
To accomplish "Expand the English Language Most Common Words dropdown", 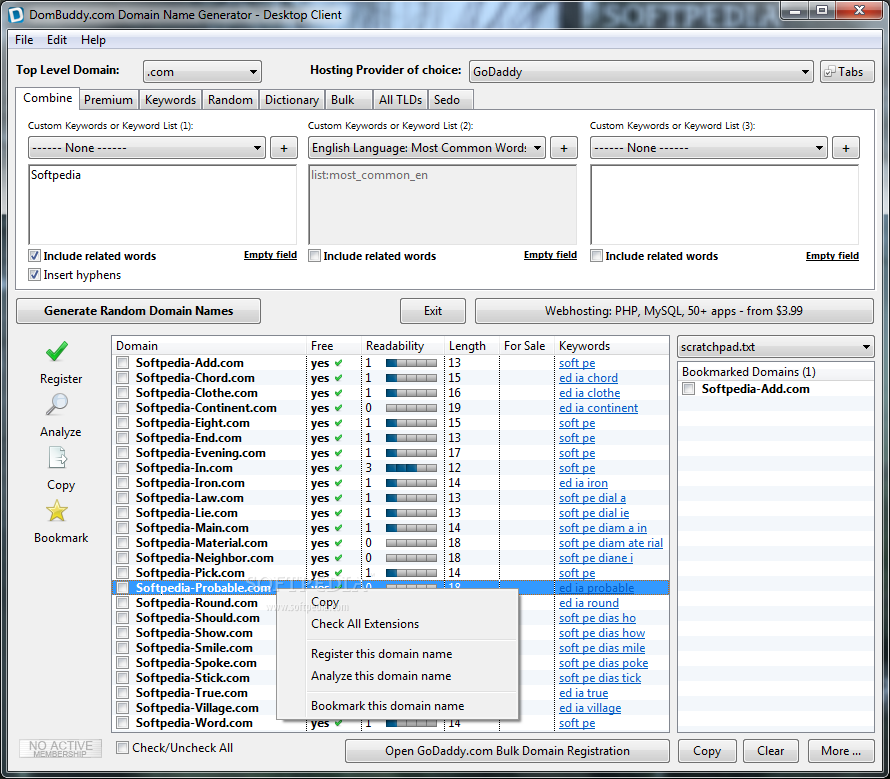I will coord(426,148).
